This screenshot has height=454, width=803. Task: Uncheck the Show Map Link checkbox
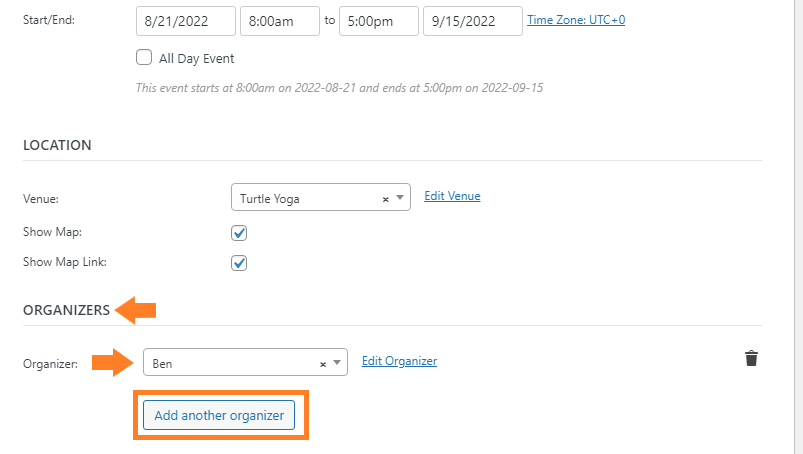click(x=239, y=263)
